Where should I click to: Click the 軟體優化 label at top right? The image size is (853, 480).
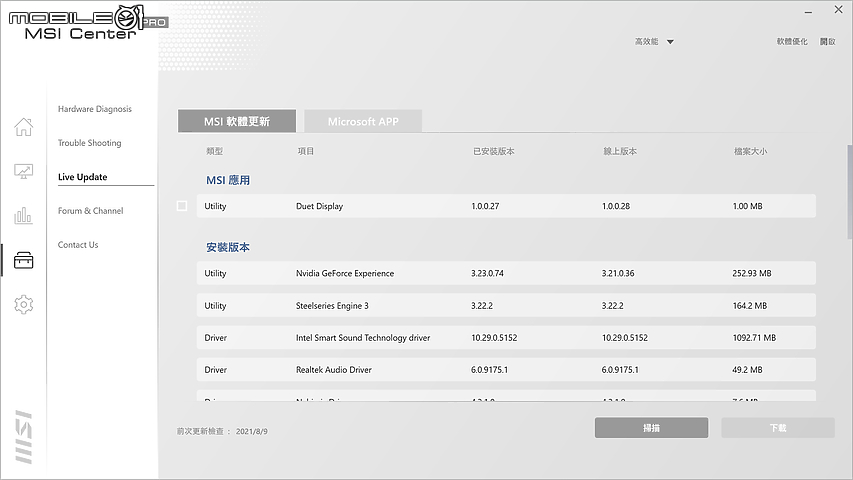point(792,41)
